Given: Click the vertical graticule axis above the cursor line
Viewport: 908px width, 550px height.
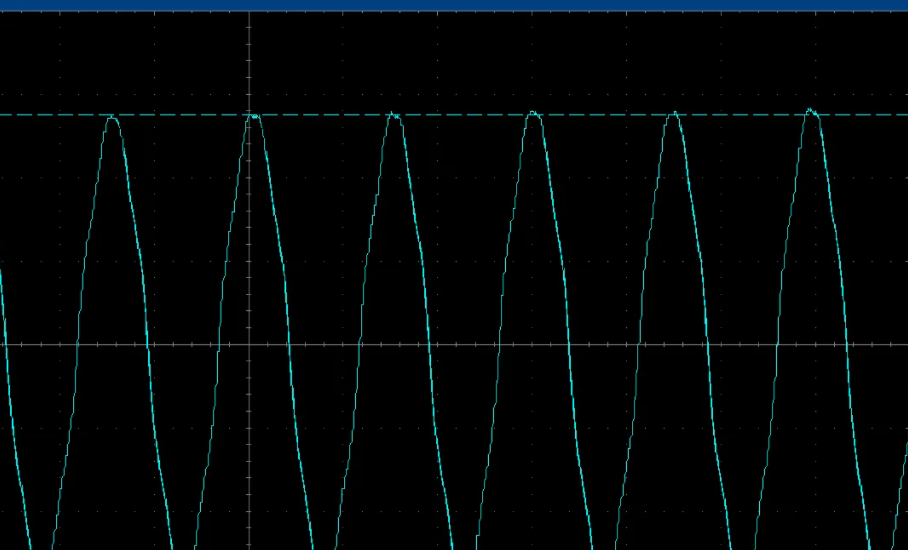Looking at the screenshot, I should [x=249, y=60].
